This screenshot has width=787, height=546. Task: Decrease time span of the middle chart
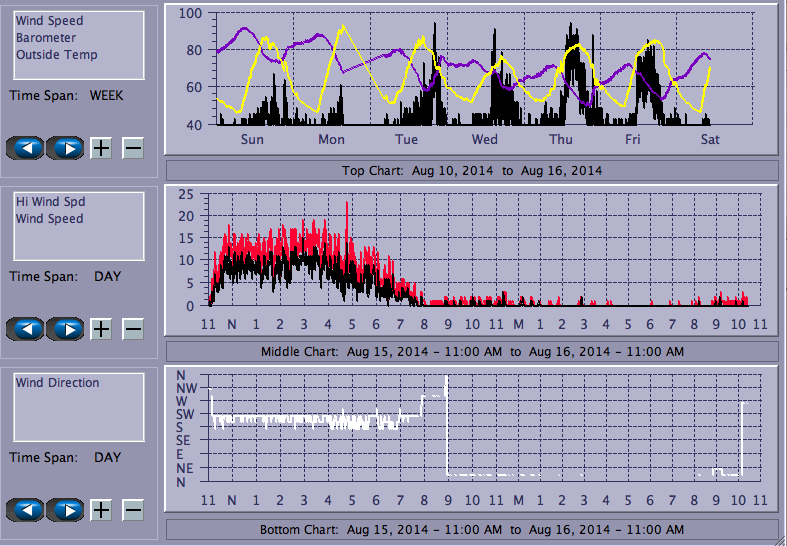point(133,329)
